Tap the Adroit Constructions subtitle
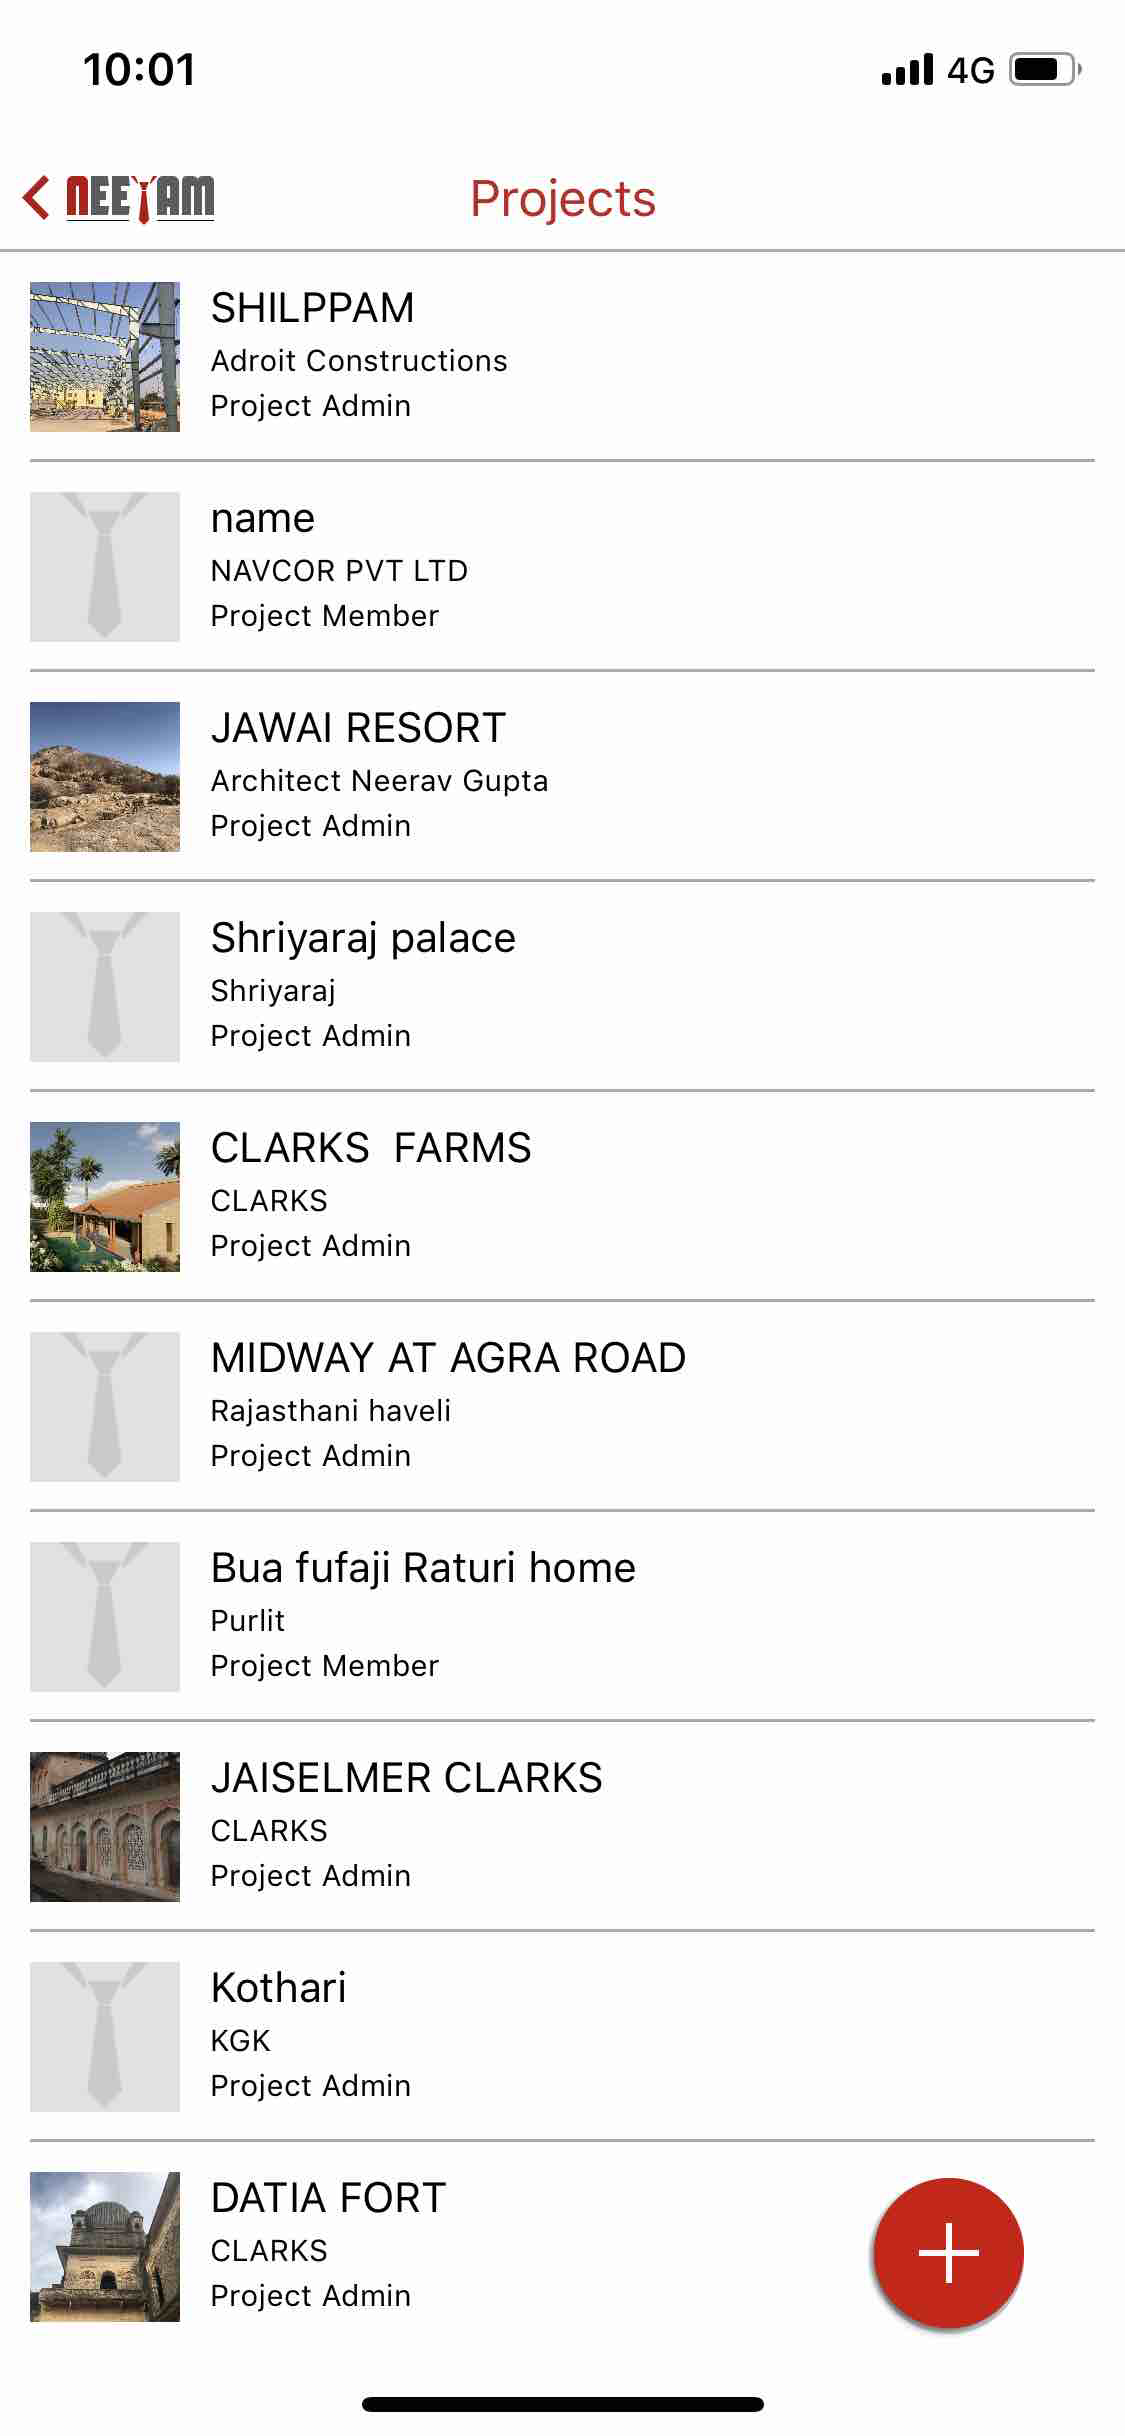 359,361
